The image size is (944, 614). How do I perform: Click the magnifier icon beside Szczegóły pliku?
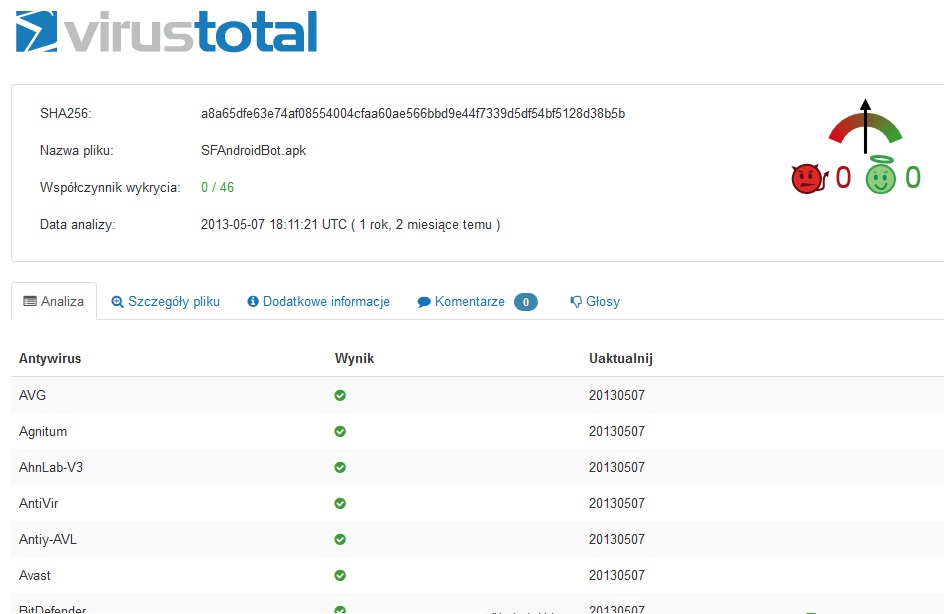117,302
